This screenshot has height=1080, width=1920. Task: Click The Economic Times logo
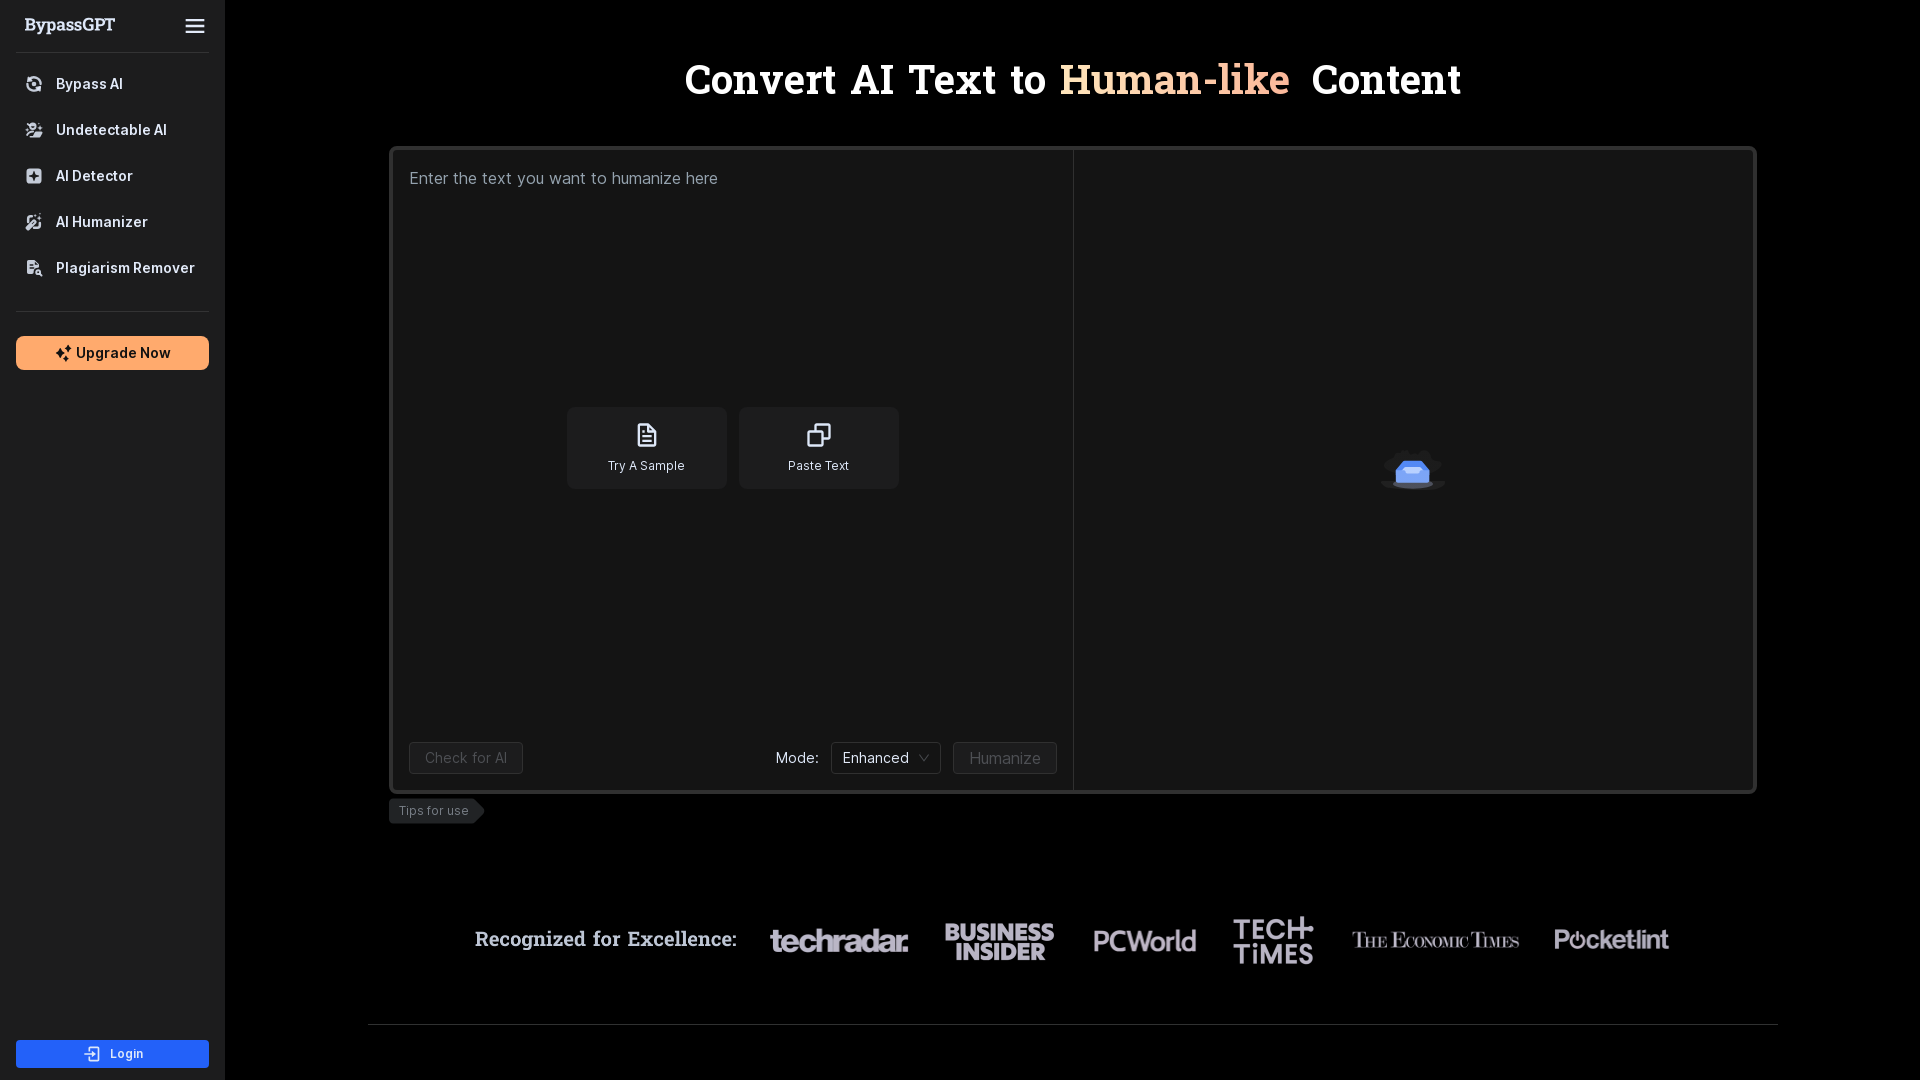(x=1435, y=940)
